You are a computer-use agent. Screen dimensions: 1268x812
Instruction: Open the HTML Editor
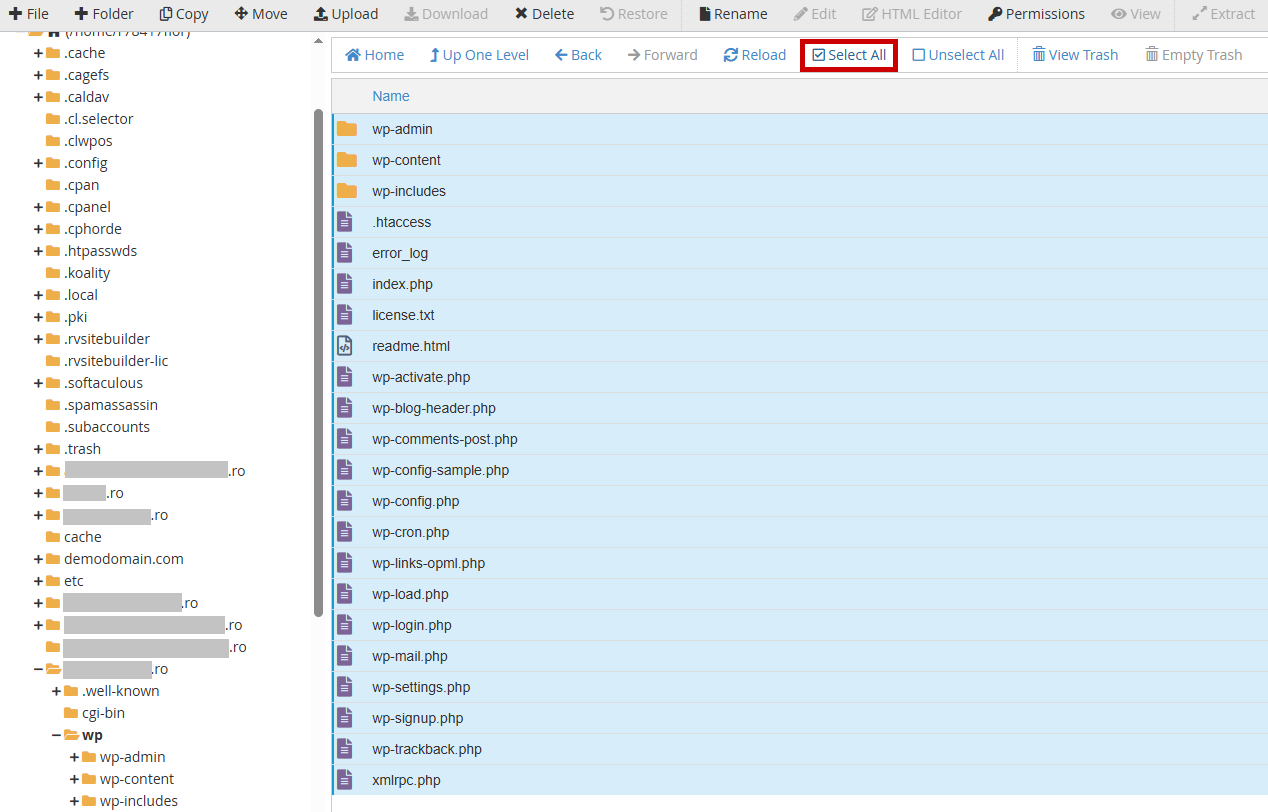click(x=911, y=14)
